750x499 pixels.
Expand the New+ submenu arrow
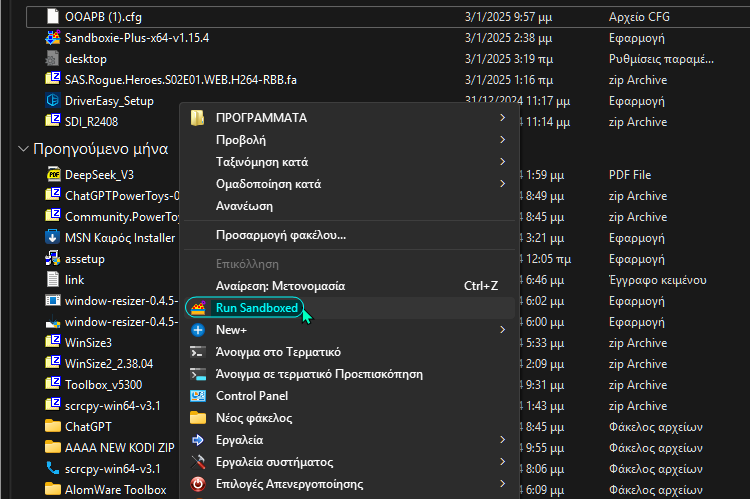(502, 330)
